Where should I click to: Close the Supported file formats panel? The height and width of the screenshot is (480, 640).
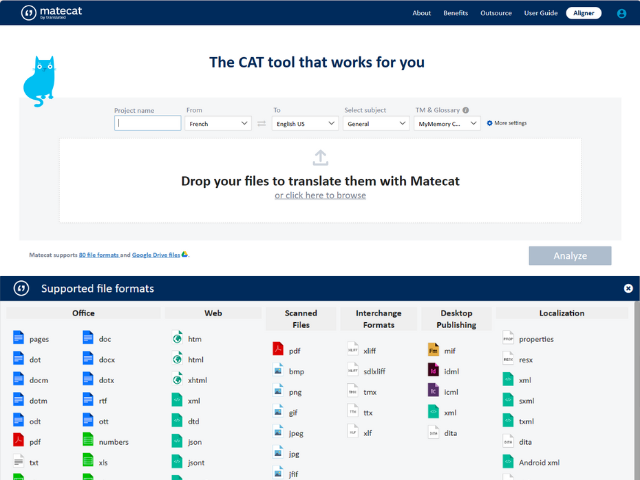pos(628,288)
